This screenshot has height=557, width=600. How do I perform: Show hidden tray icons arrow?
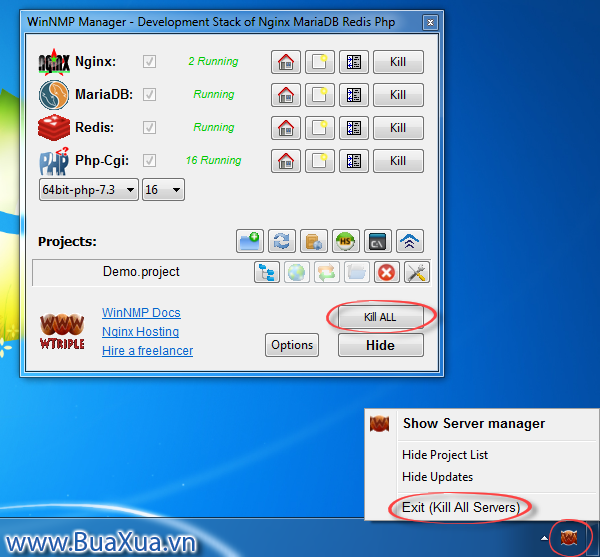pos(544,538)
